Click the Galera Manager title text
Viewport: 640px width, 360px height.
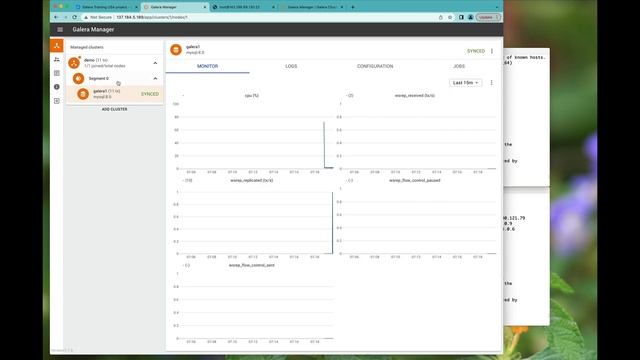click(93, 29)
